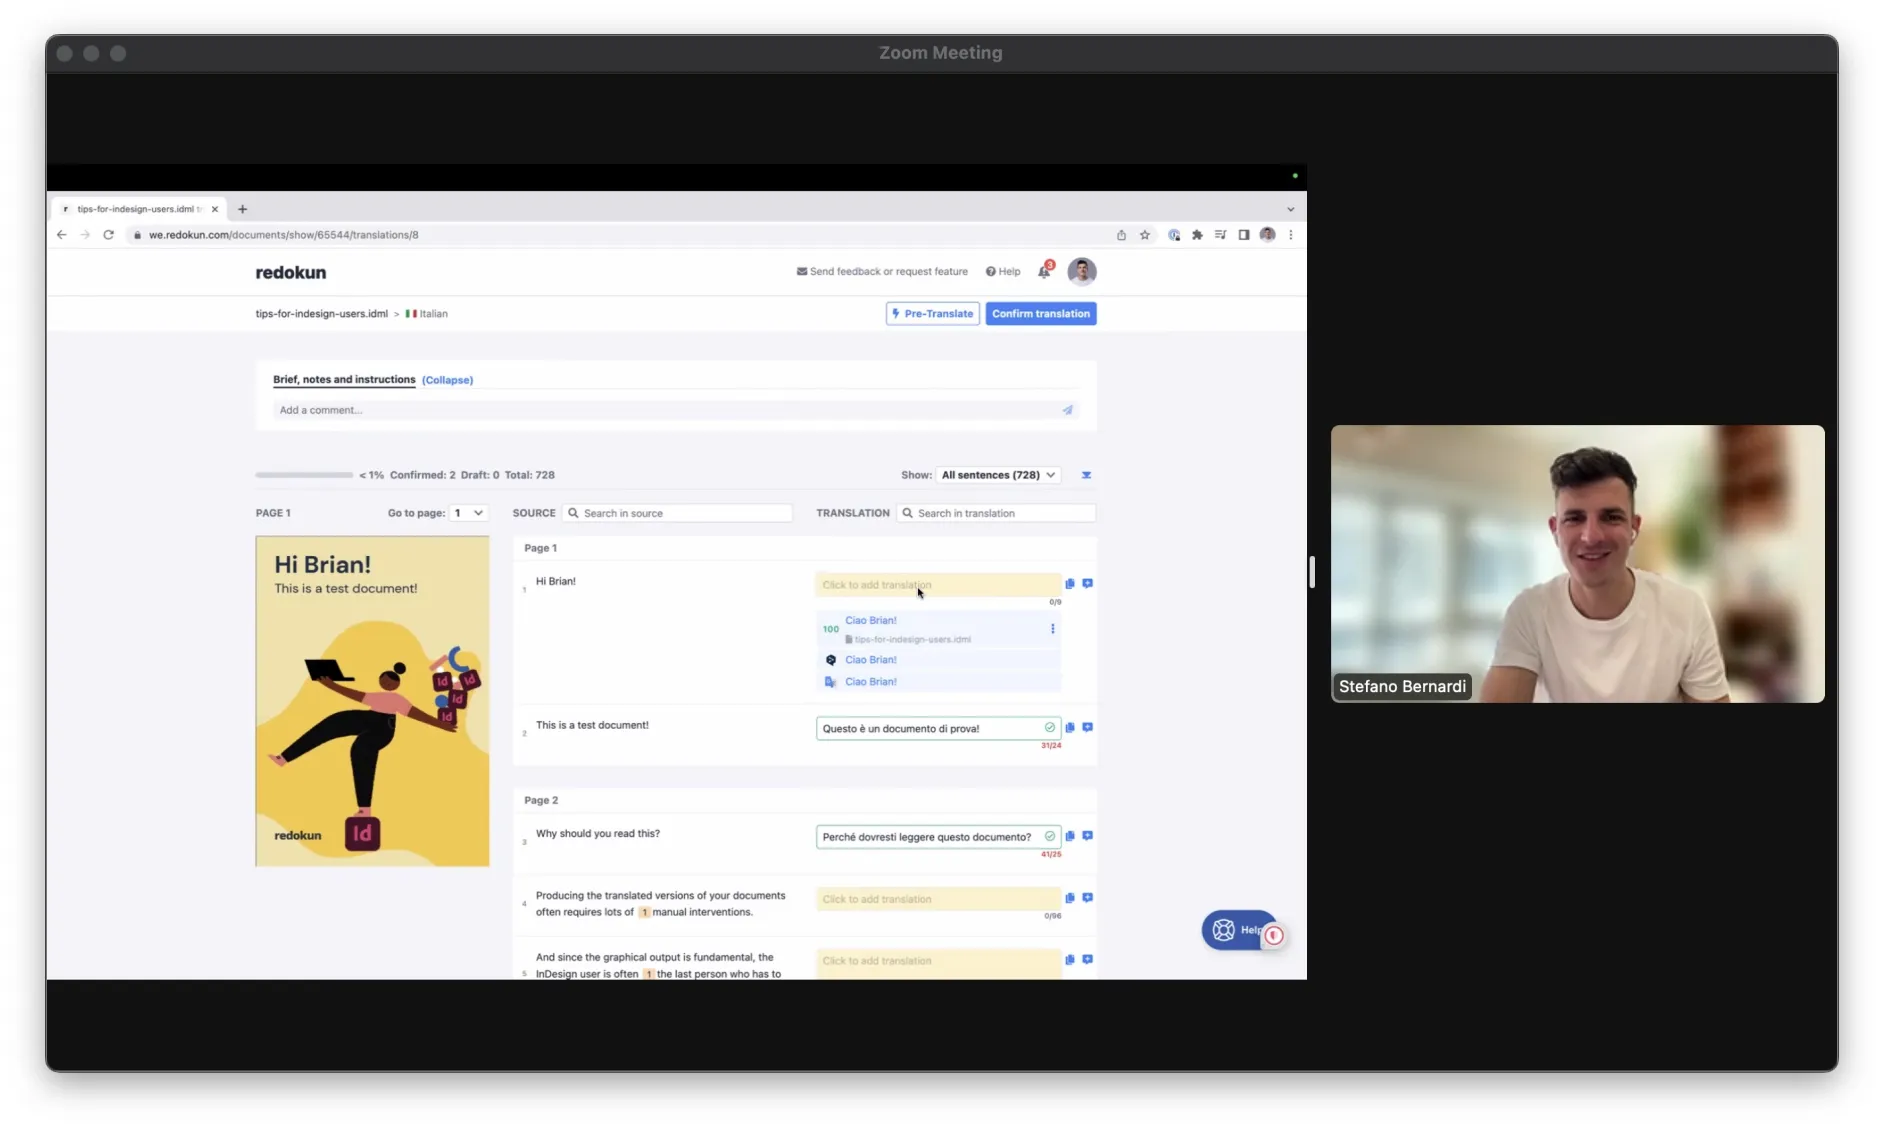Click the Search in translation field

pyautogui.click(x=996, y=513)
